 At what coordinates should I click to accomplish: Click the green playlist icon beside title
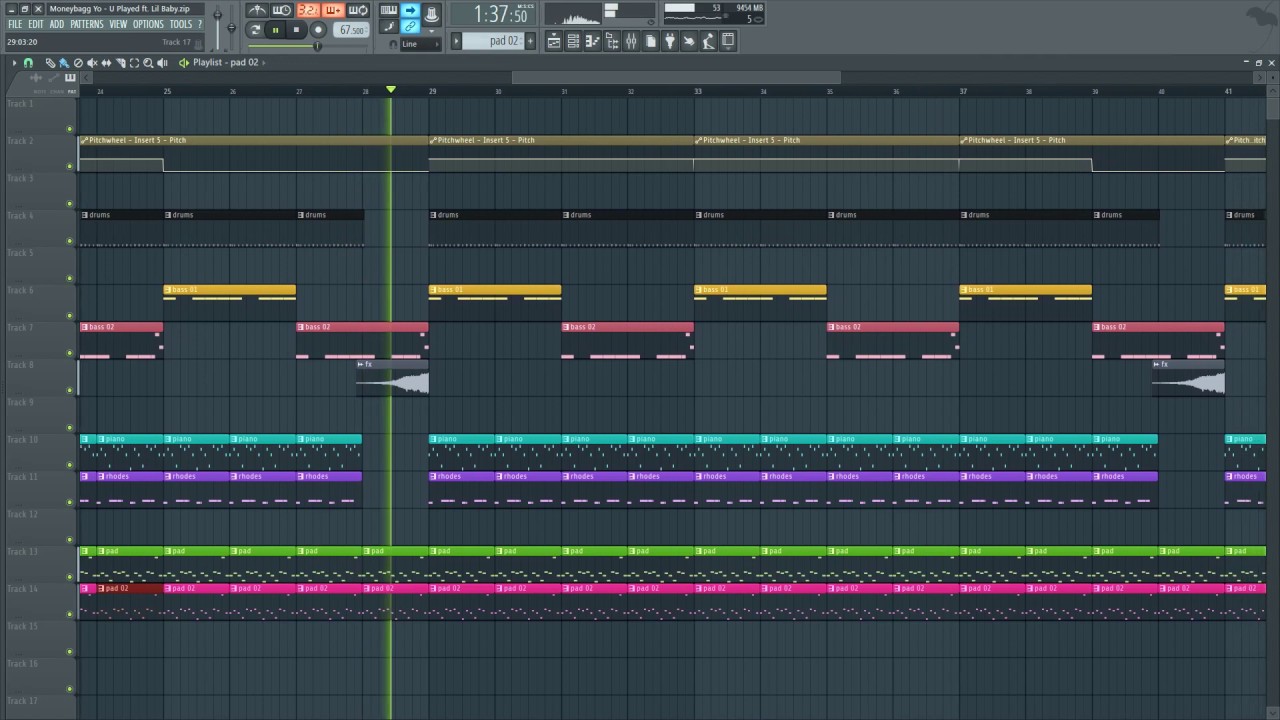(x=184, y=63)
